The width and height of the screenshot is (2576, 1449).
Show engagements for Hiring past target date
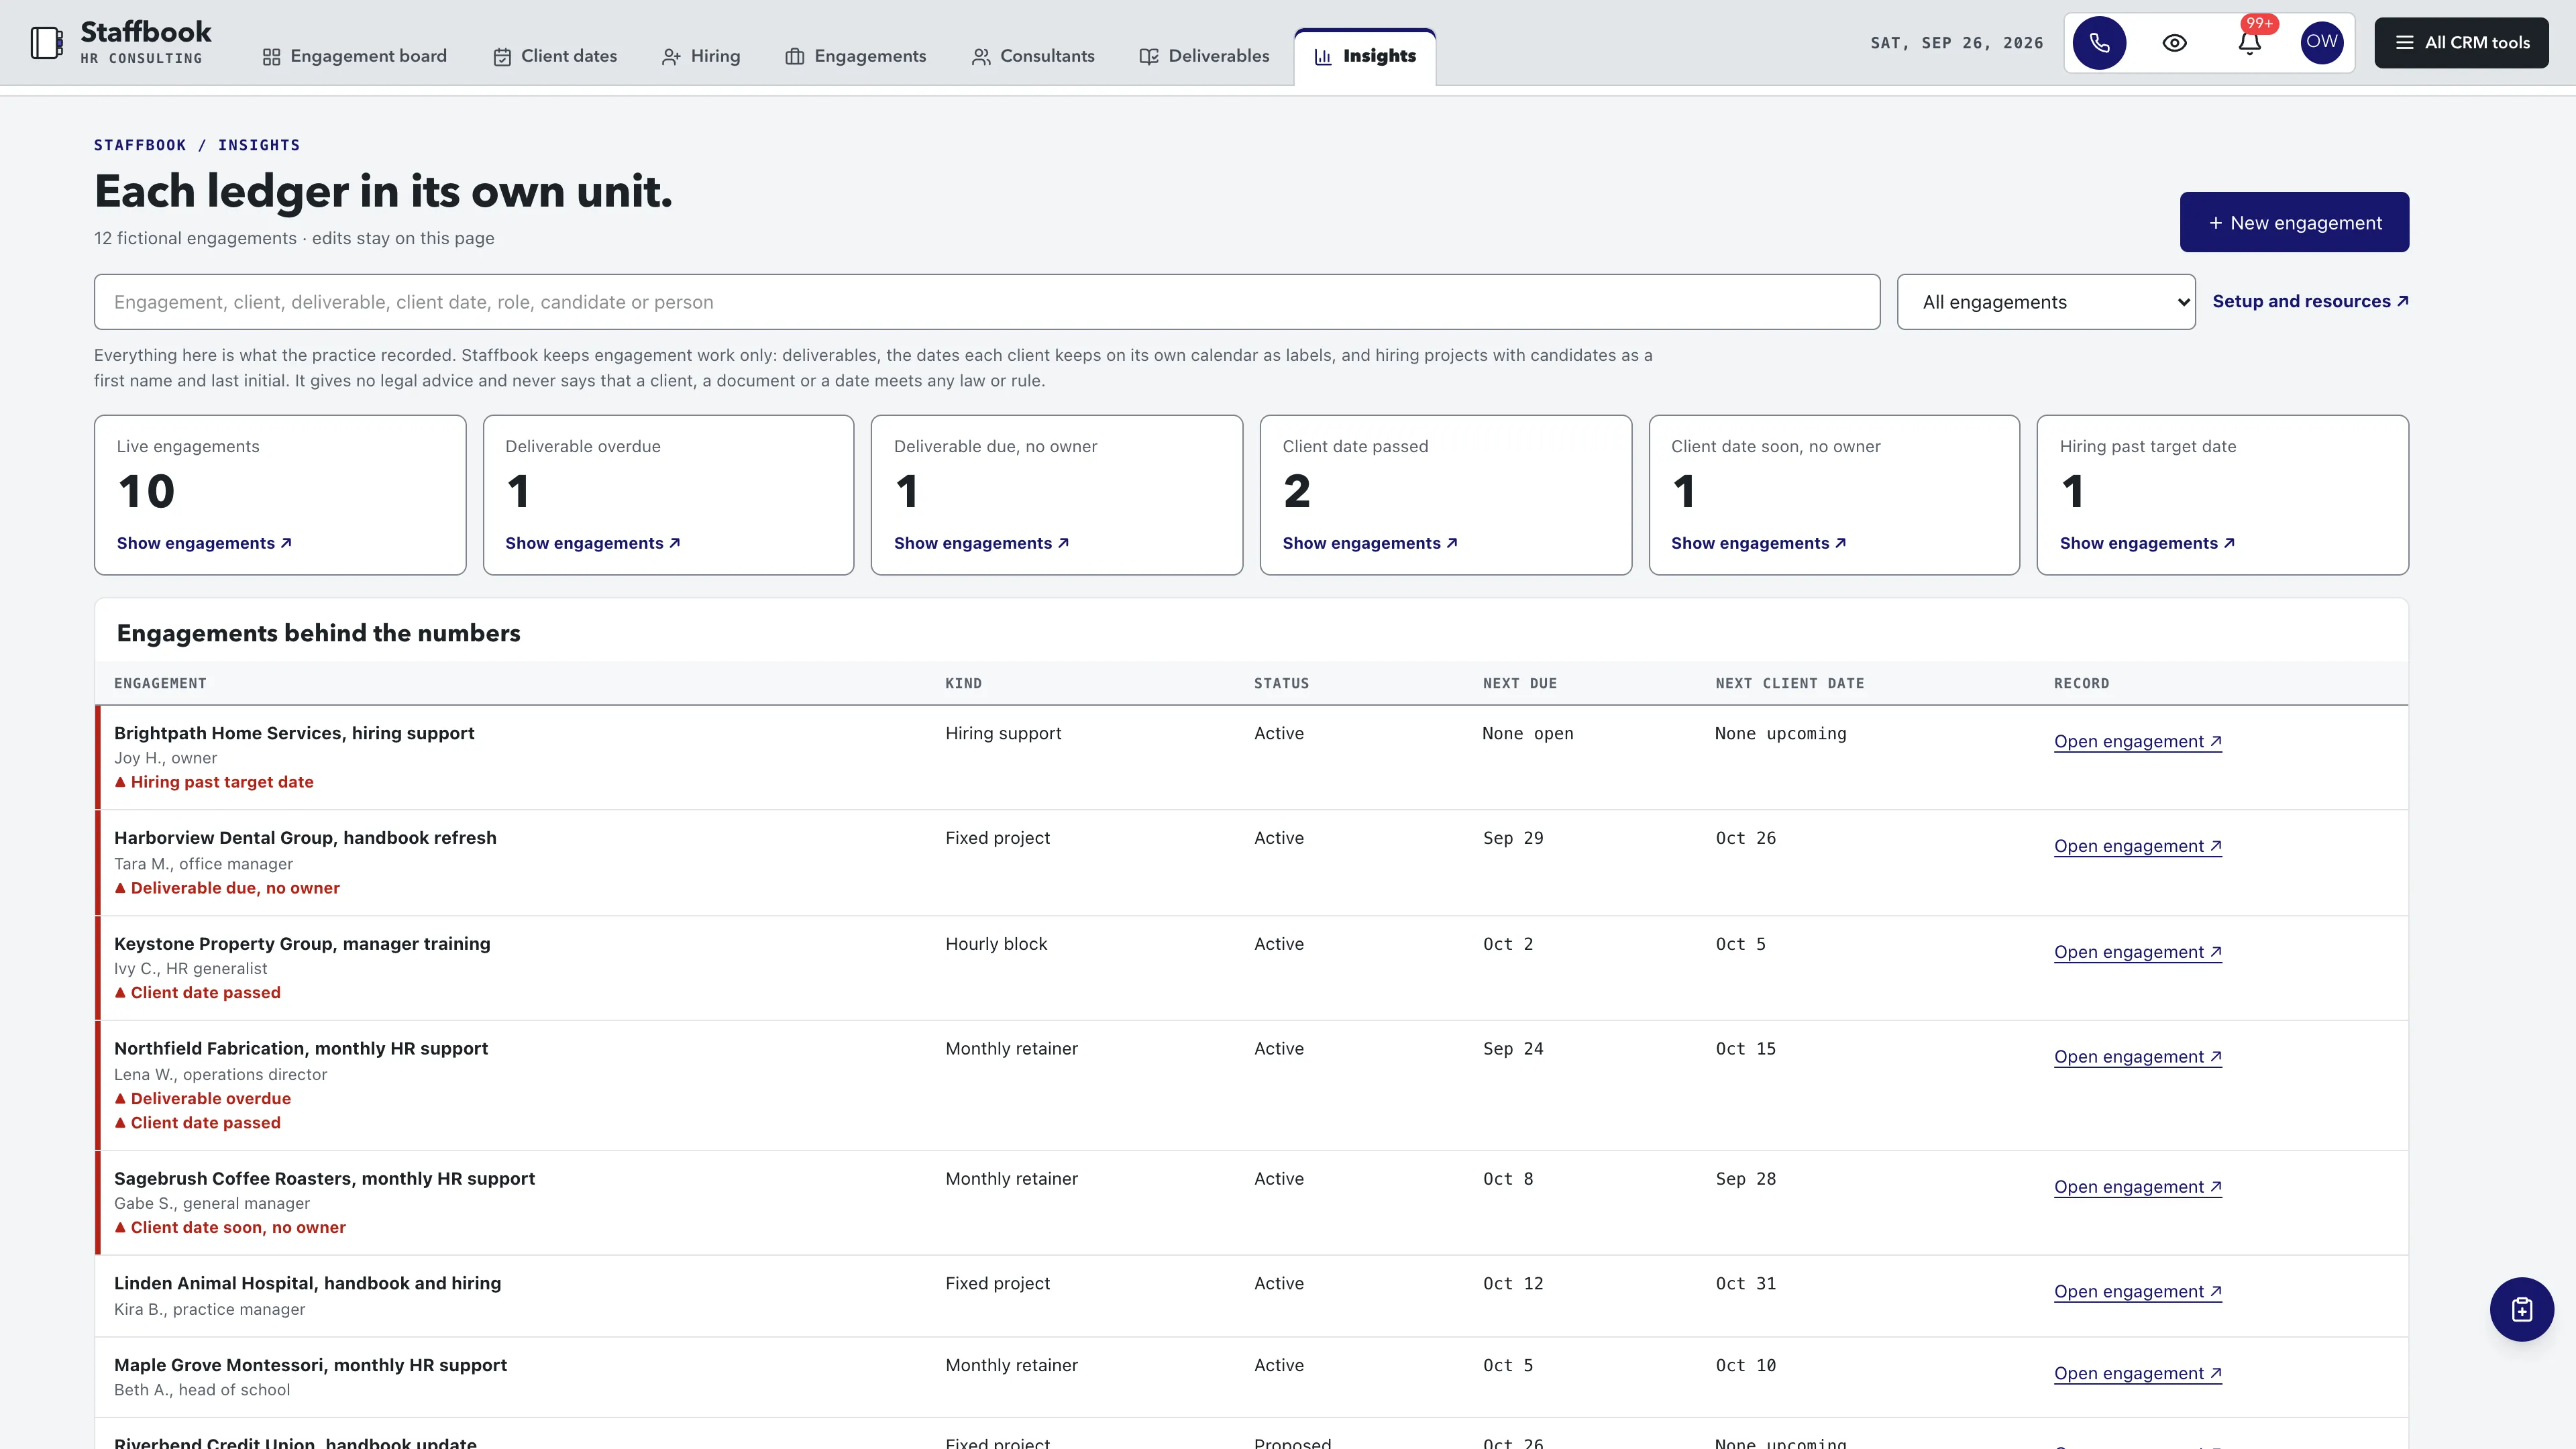2147,543
